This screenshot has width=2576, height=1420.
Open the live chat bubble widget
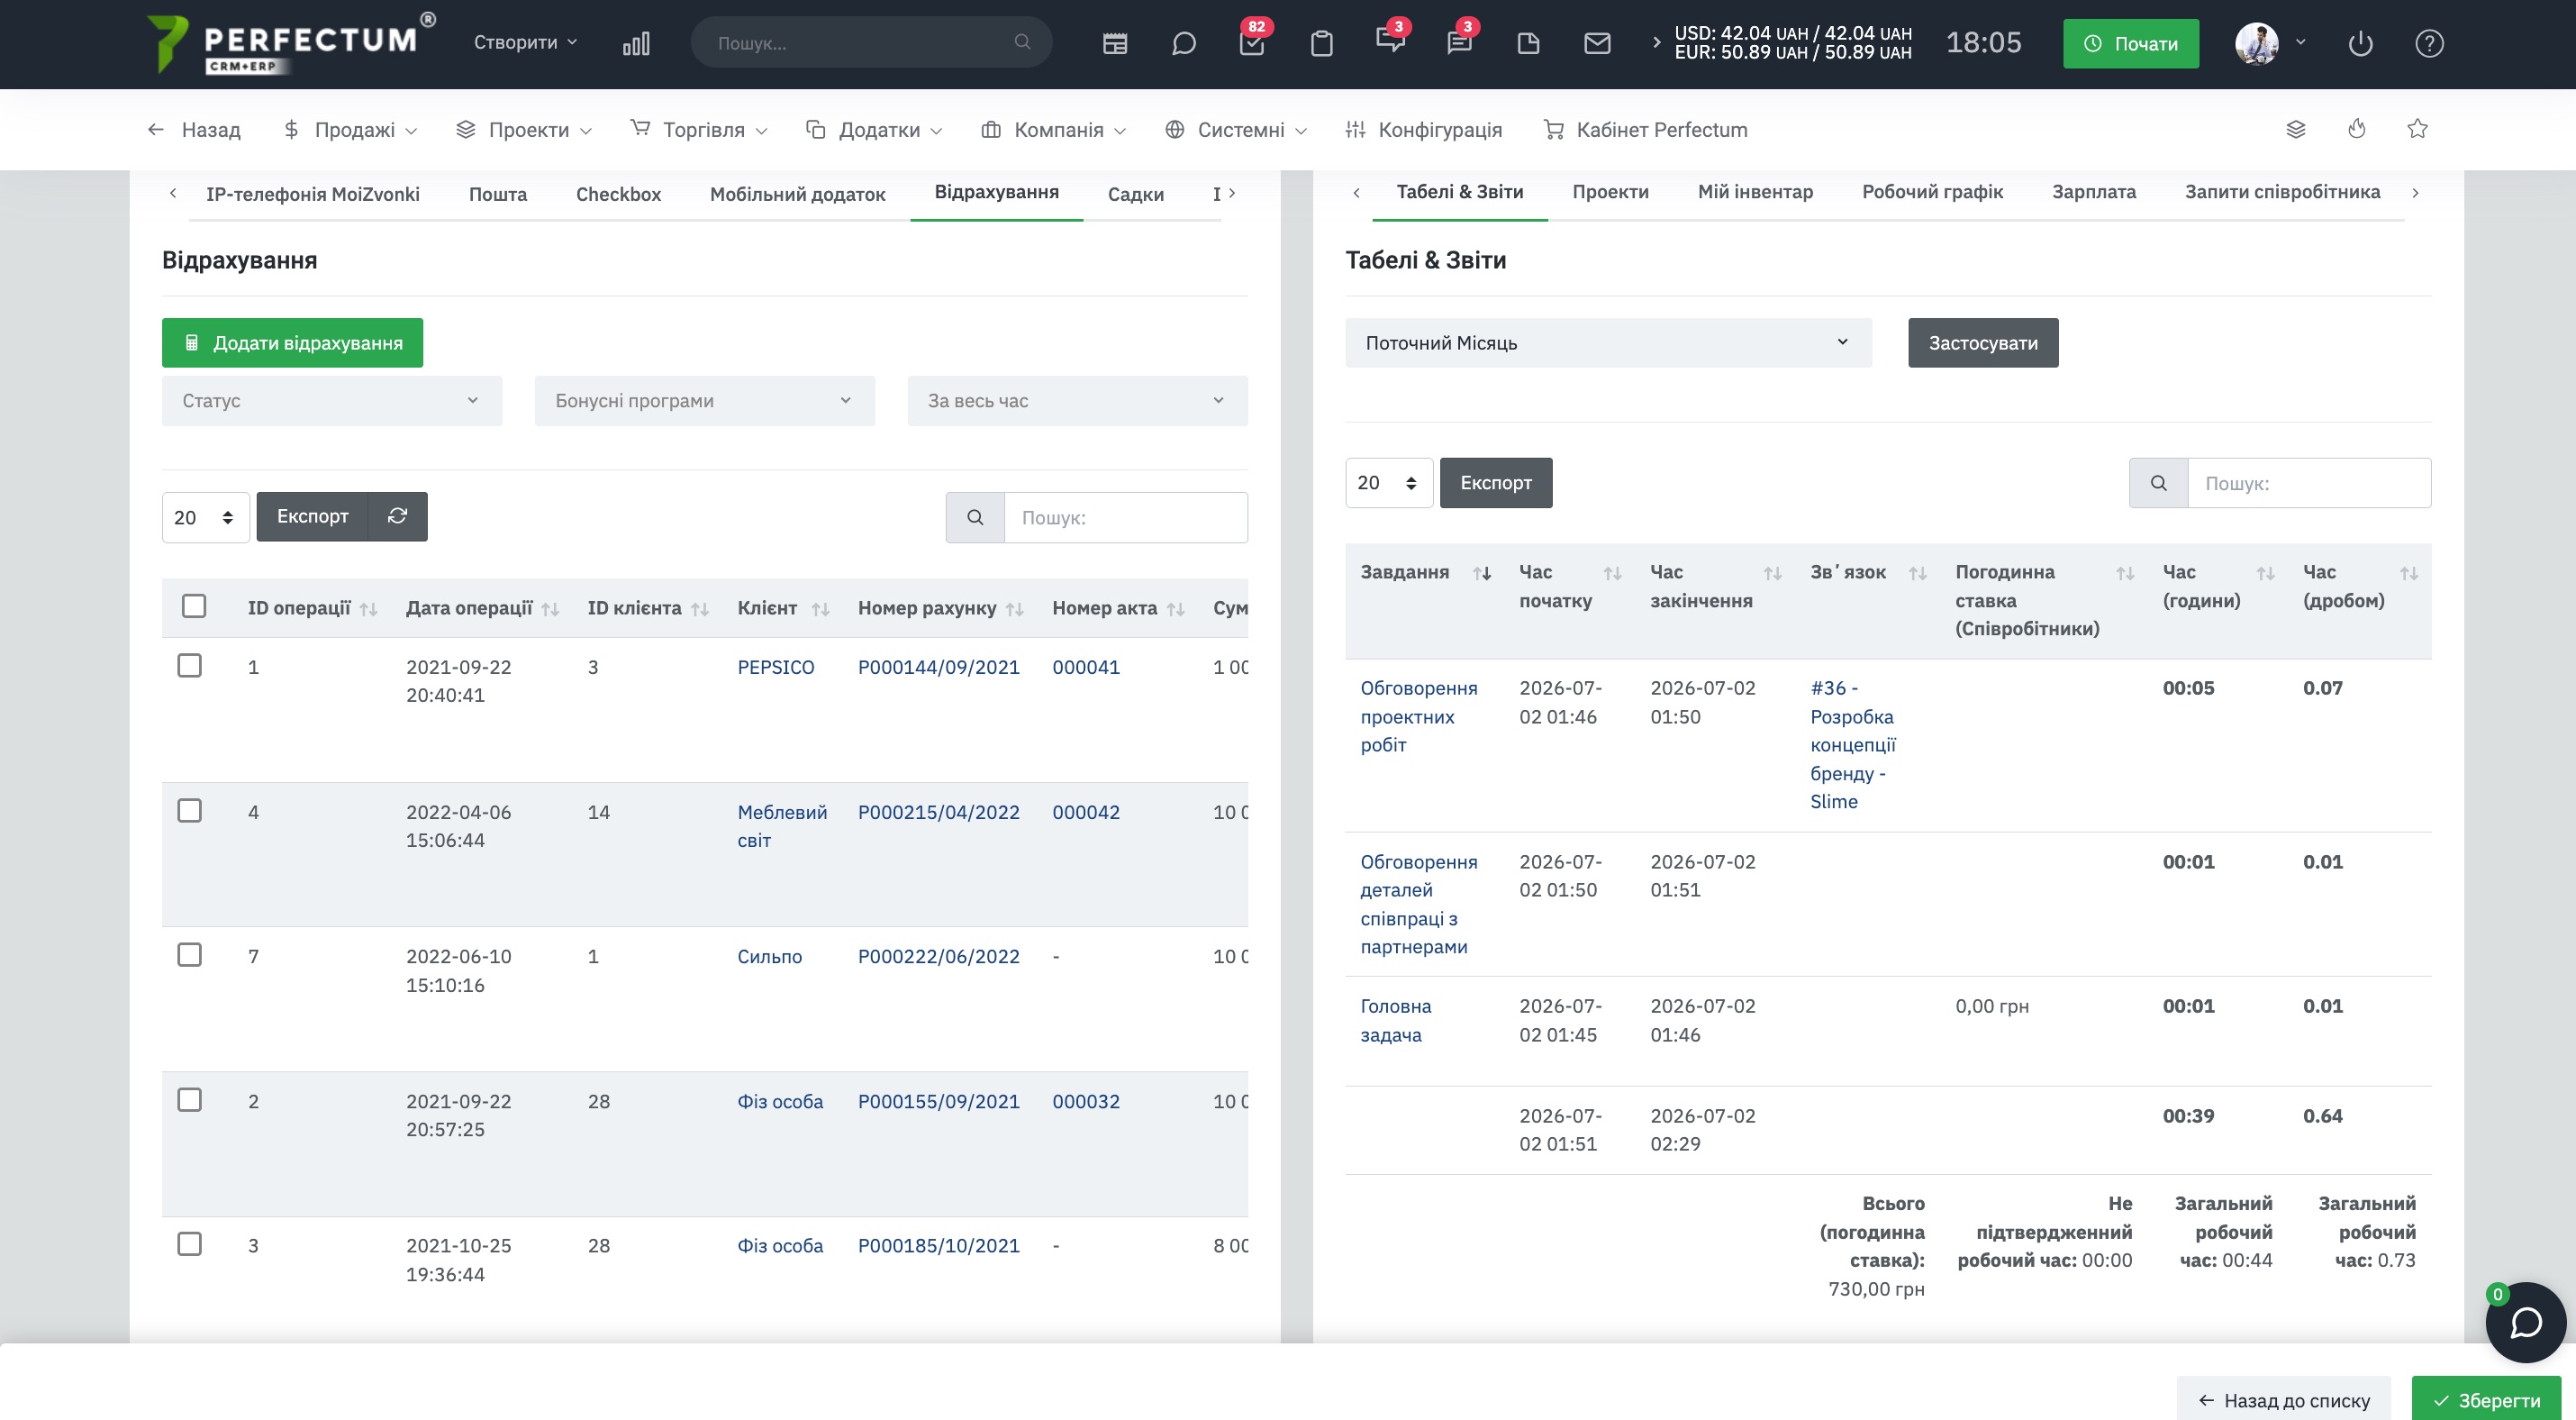point(2526,1322)
